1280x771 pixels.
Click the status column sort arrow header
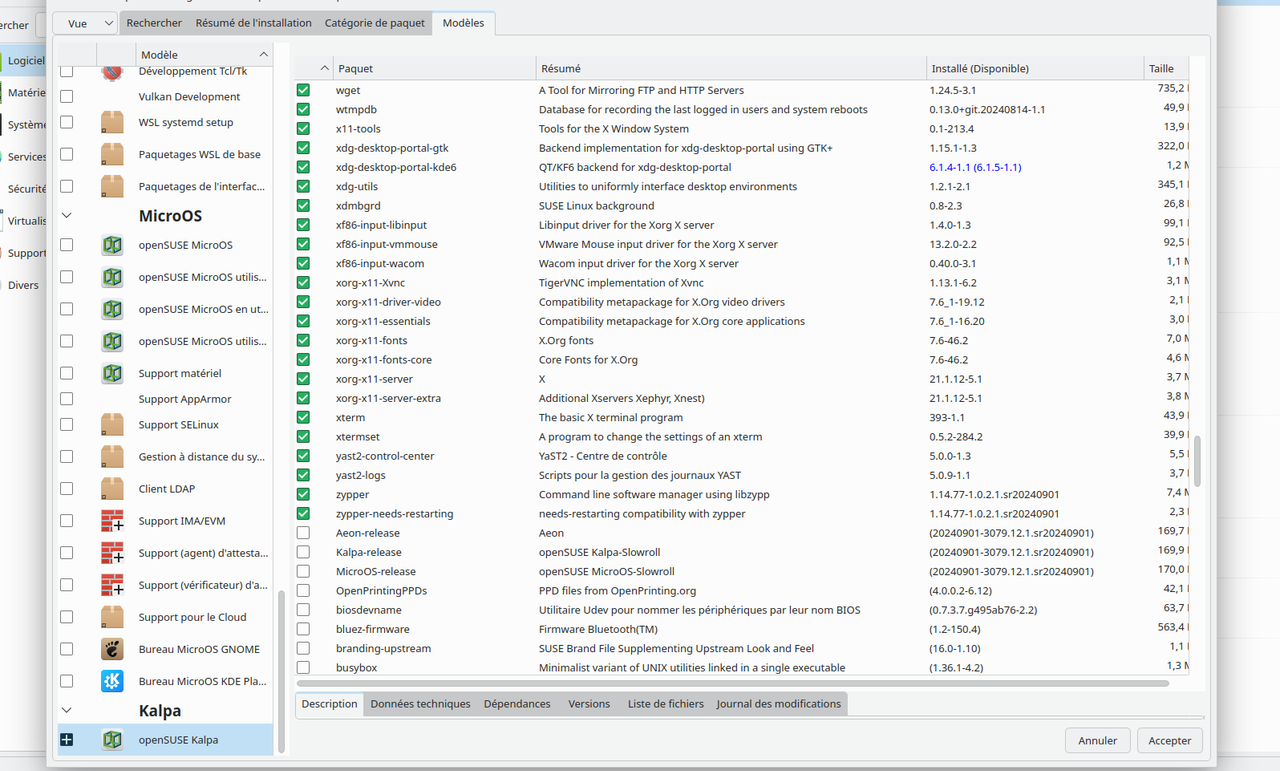click(x=312, y=68)
